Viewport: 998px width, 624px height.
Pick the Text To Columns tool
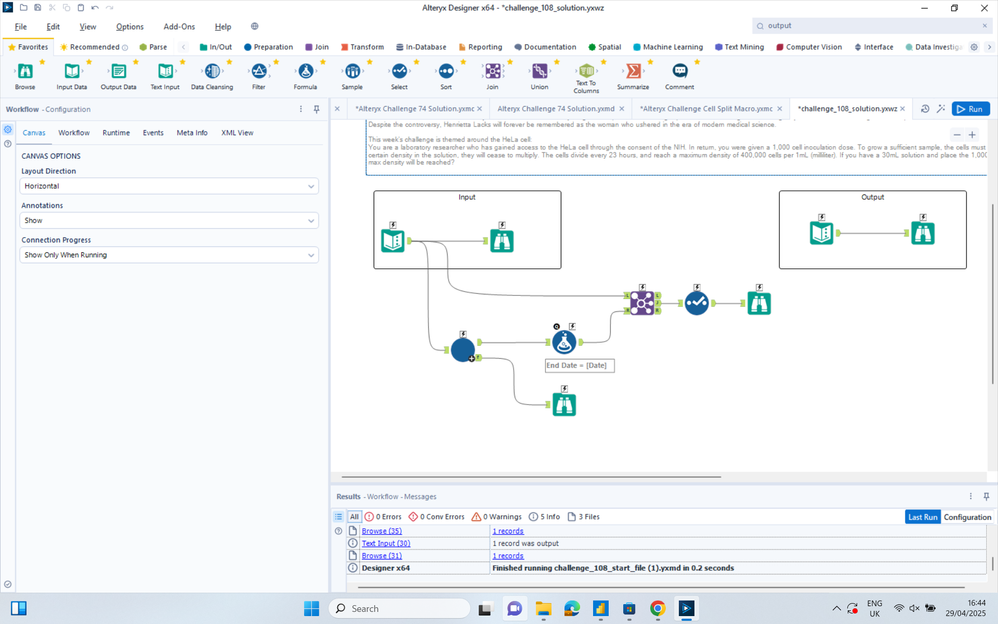click(x=586, y=72)
